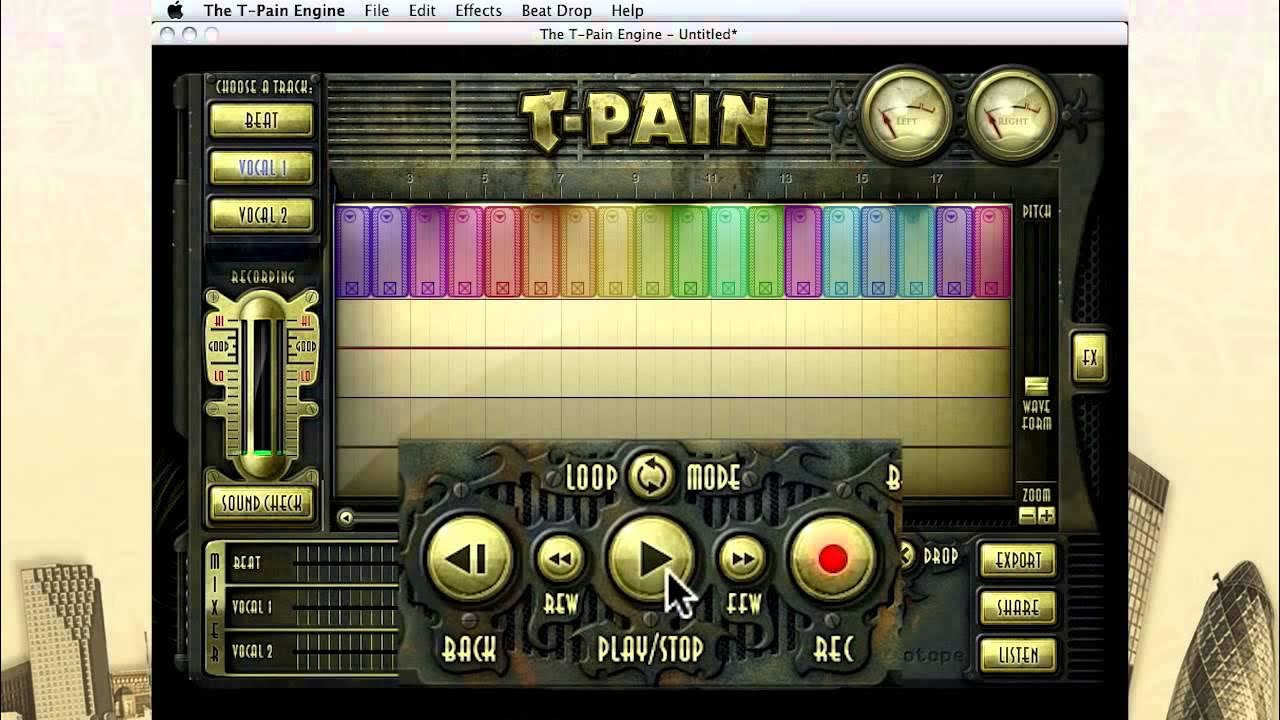Click the Back transport button

coord(470,559)
